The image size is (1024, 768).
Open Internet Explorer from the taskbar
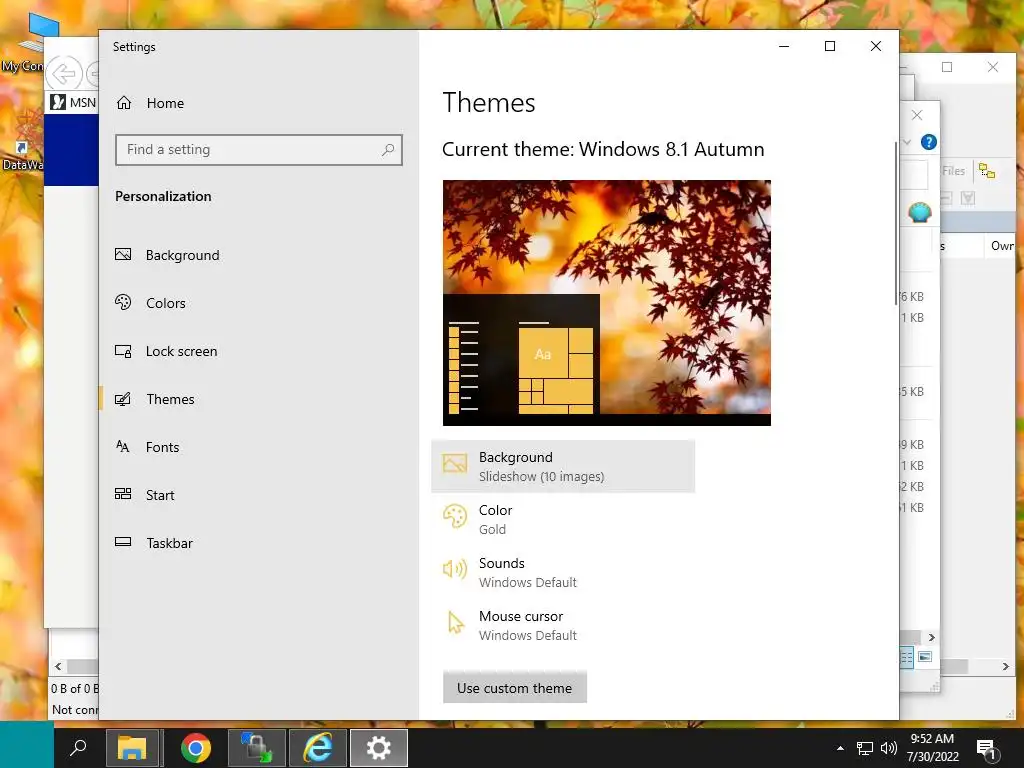(x=317, y=748)
